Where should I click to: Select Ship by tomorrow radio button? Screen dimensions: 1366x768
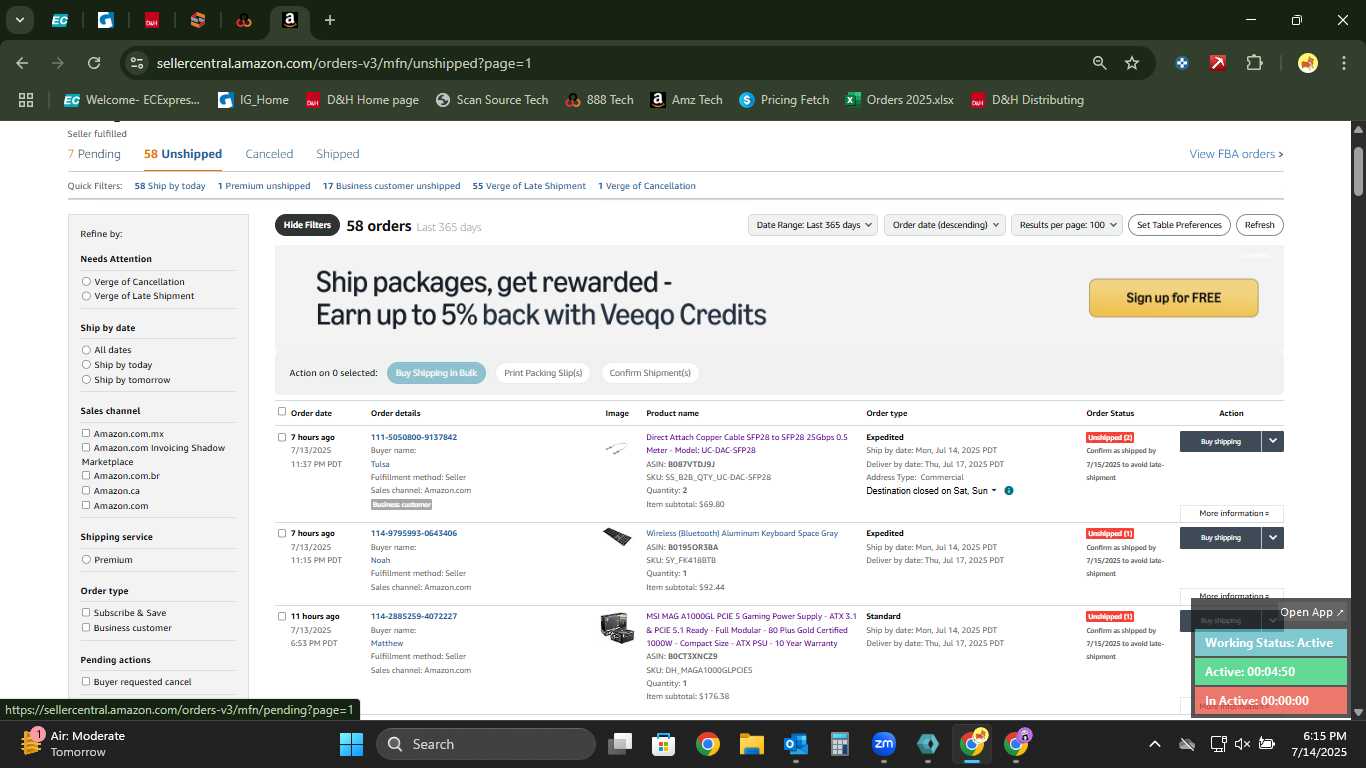pyautogui.click(x=86, y=380)
